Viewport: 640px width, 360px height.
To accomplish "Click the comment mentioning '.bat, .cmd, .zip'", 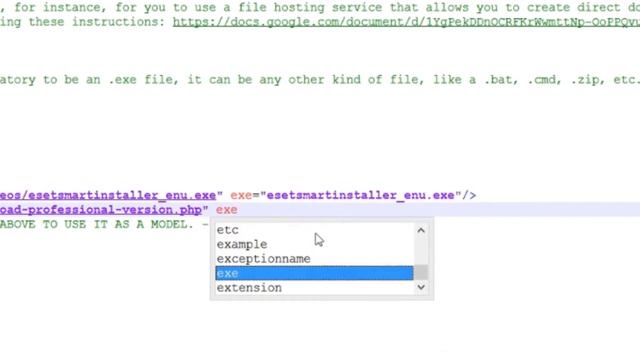I will click(320, 80).
